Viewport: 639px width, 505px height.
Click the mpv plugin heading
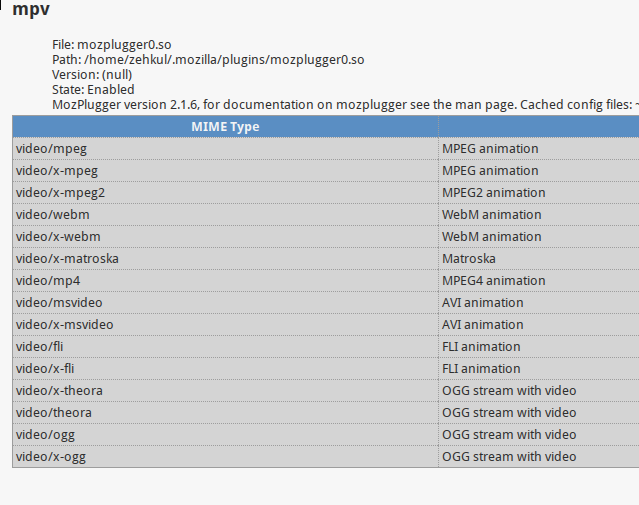tap(31, 9)
